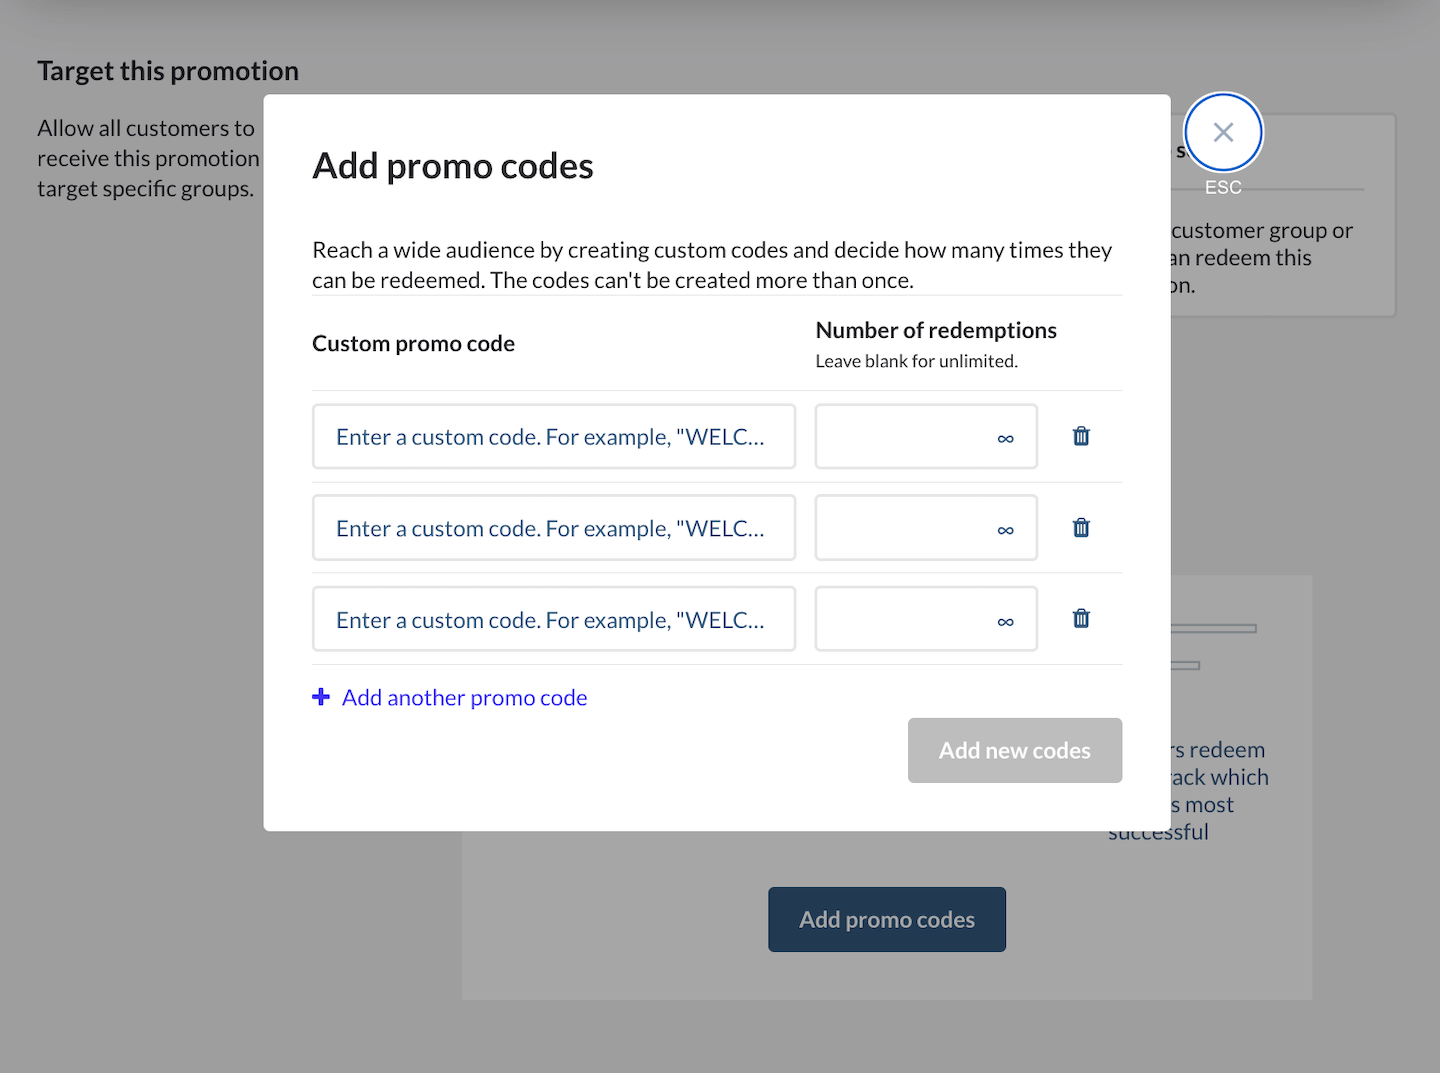Click the Custom promo code column header
The image size is (1440, 1073).
pyautogui.click(x=413, y=343)
